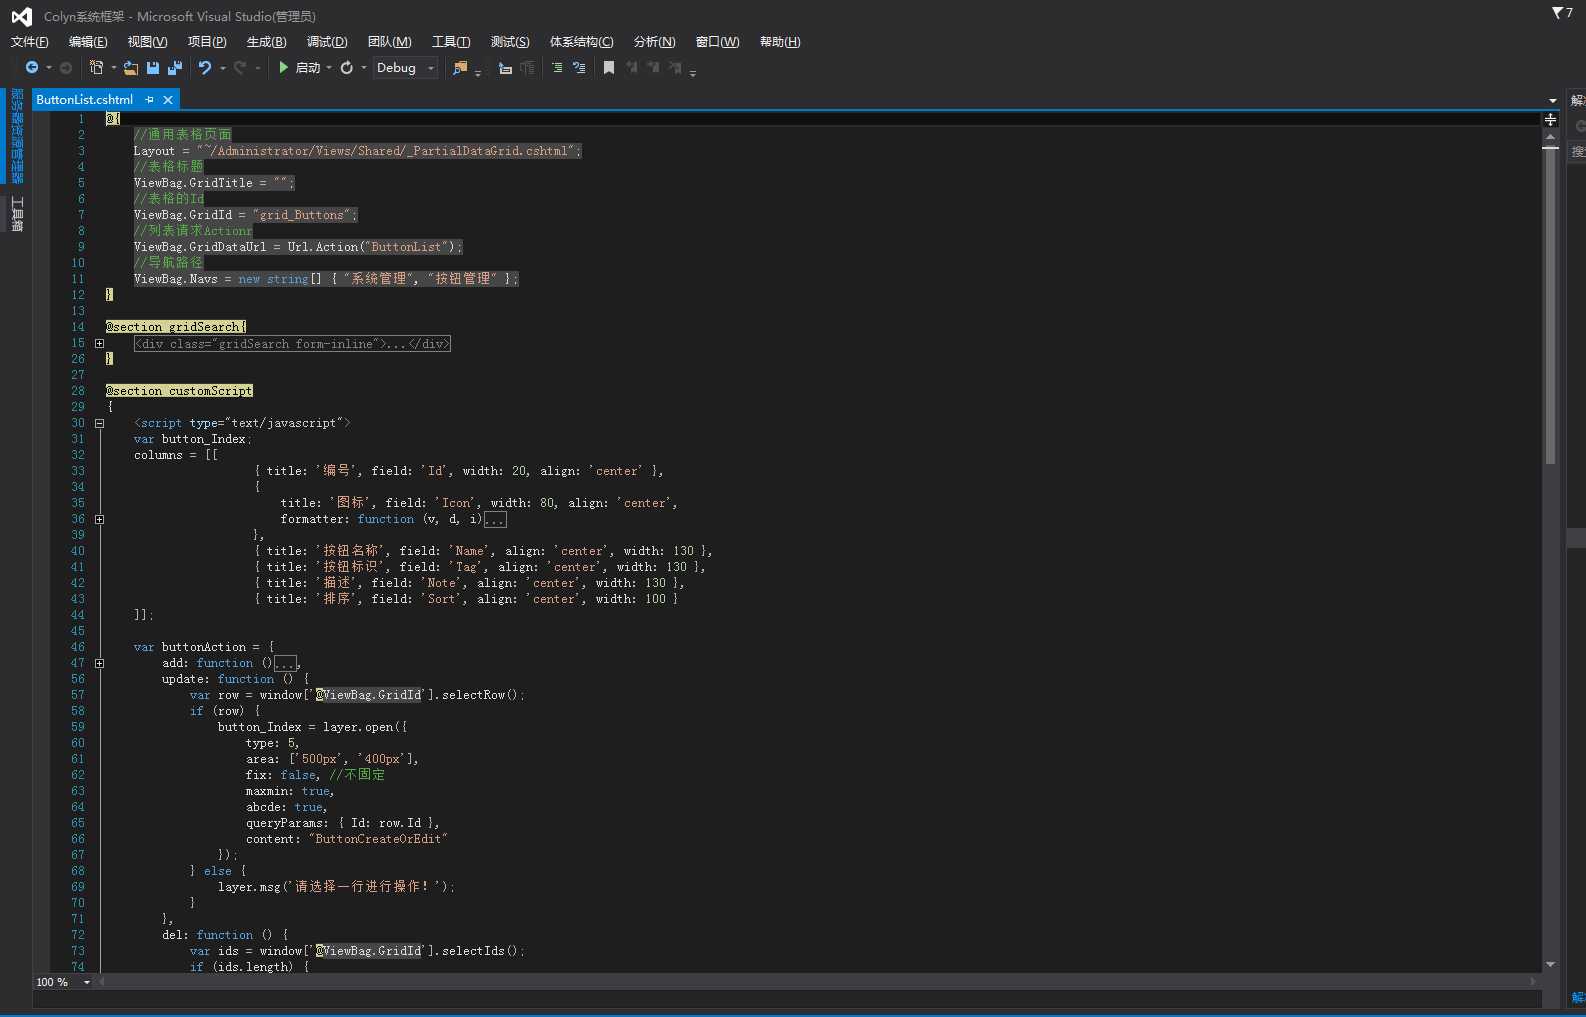The height and width of the screenshot is (1017, 1586).
Task: Open the browser refresh dropdown arrow
Action: coord(364,68)
